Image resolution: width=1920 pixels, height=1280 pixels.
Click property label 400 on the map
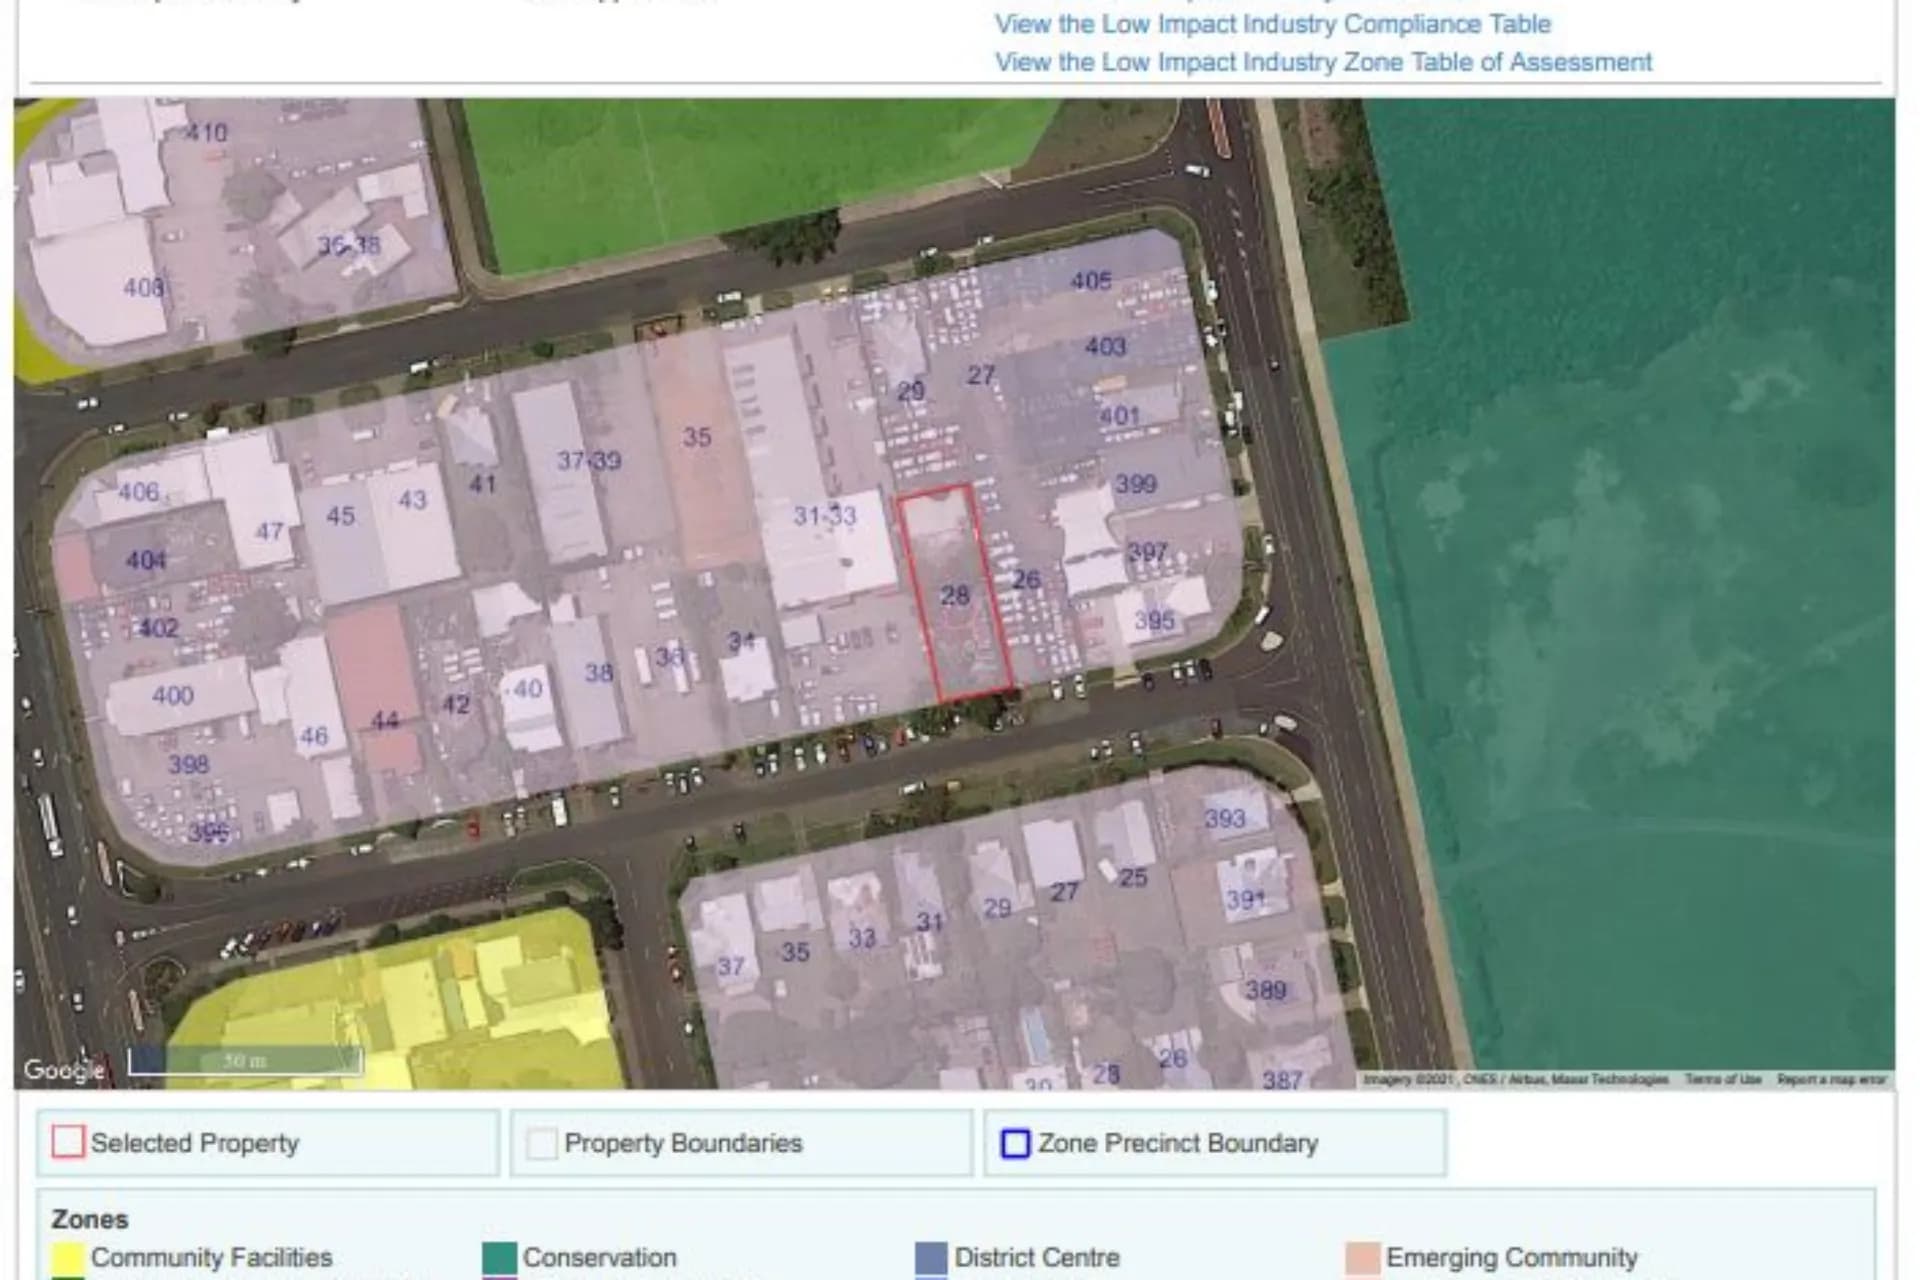[172, 695]
